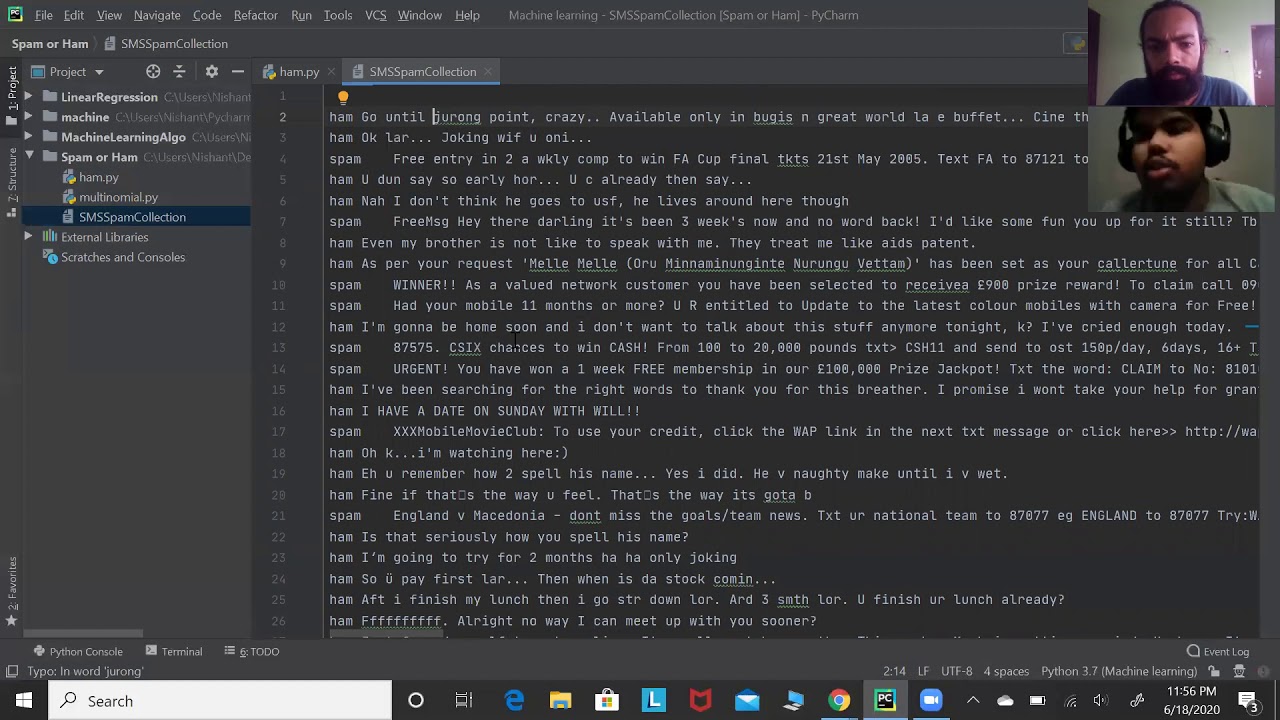Launch Microsoft Edge from taskbar
The height and width of the screenshot is (720, 1280).
click(514, 701)
